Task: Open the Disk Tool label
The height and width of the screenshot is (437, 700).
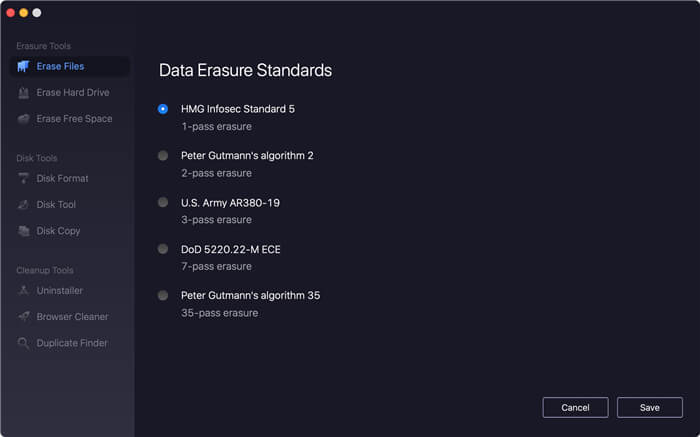Action: pyautogui.click(x=56, y=205)
